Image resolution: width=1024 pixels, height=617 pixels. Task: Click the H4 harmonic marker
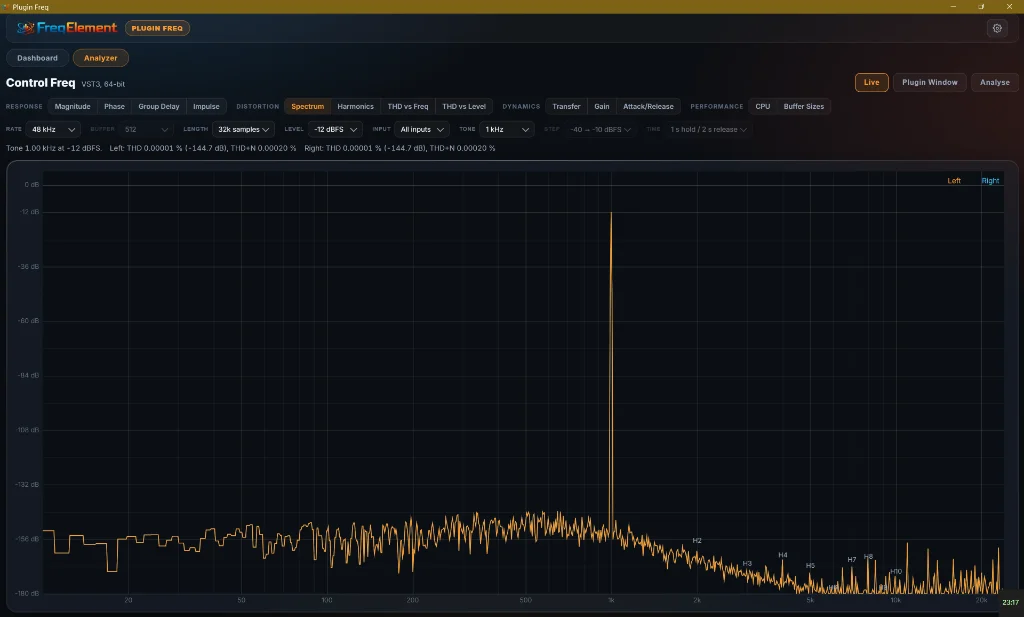782,555
